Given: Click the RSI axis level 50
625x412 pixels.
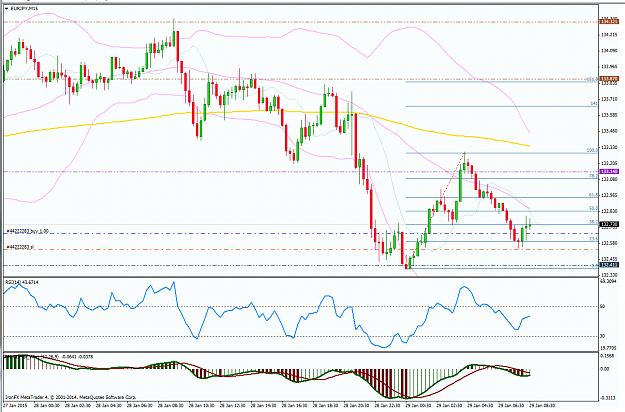Looking at the screenshot, I should pos(603,306).
